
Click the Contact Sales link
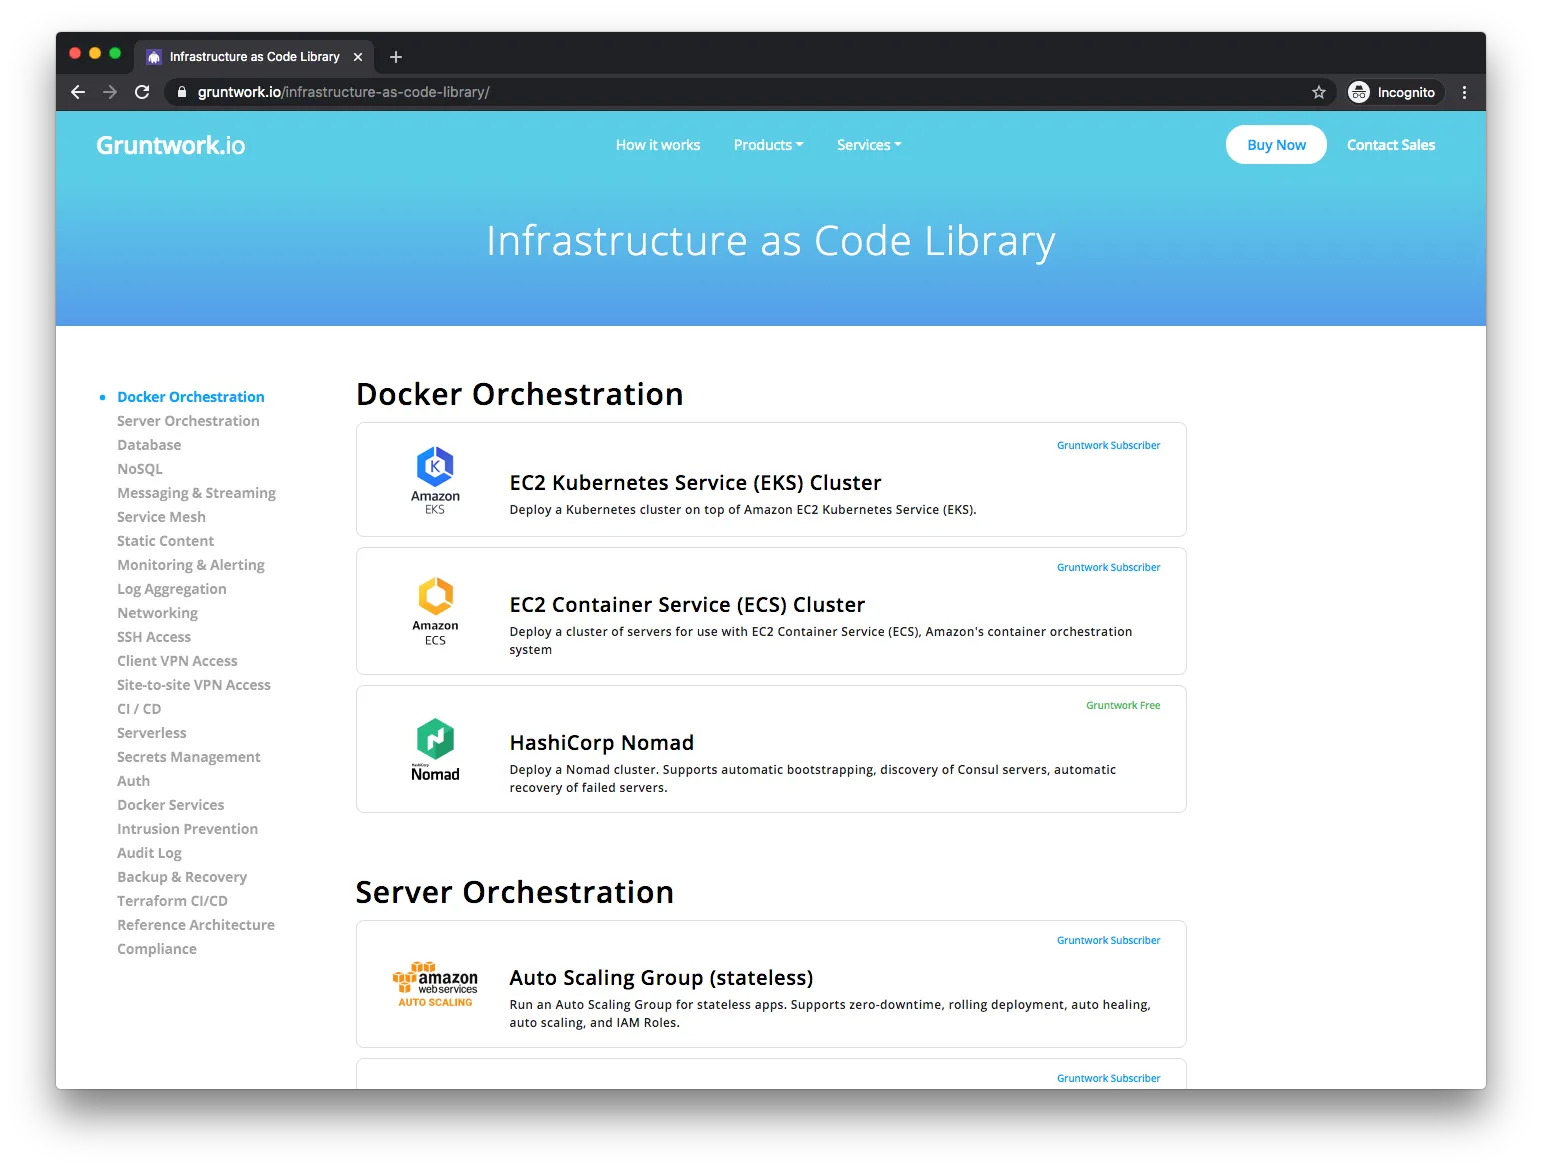pyautogui.click(x=1391, y=145)
